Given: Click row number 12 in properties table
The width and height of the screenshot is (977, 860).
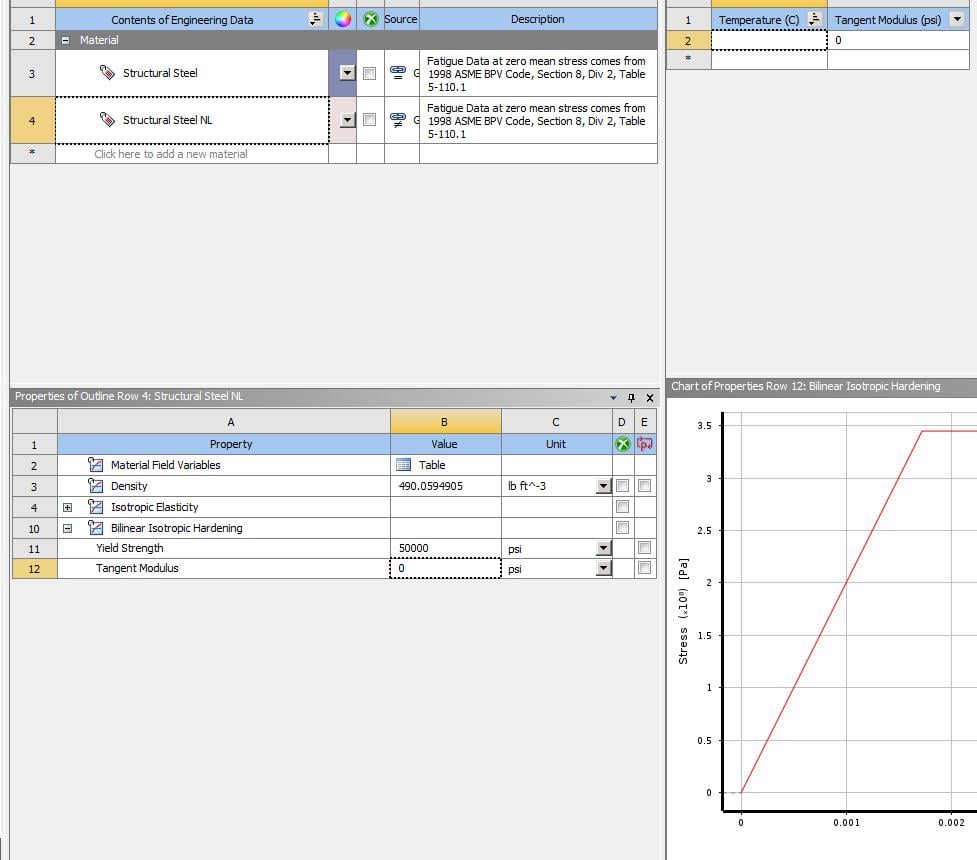Looking at the screenshot, I should click(x=34, y=568).
